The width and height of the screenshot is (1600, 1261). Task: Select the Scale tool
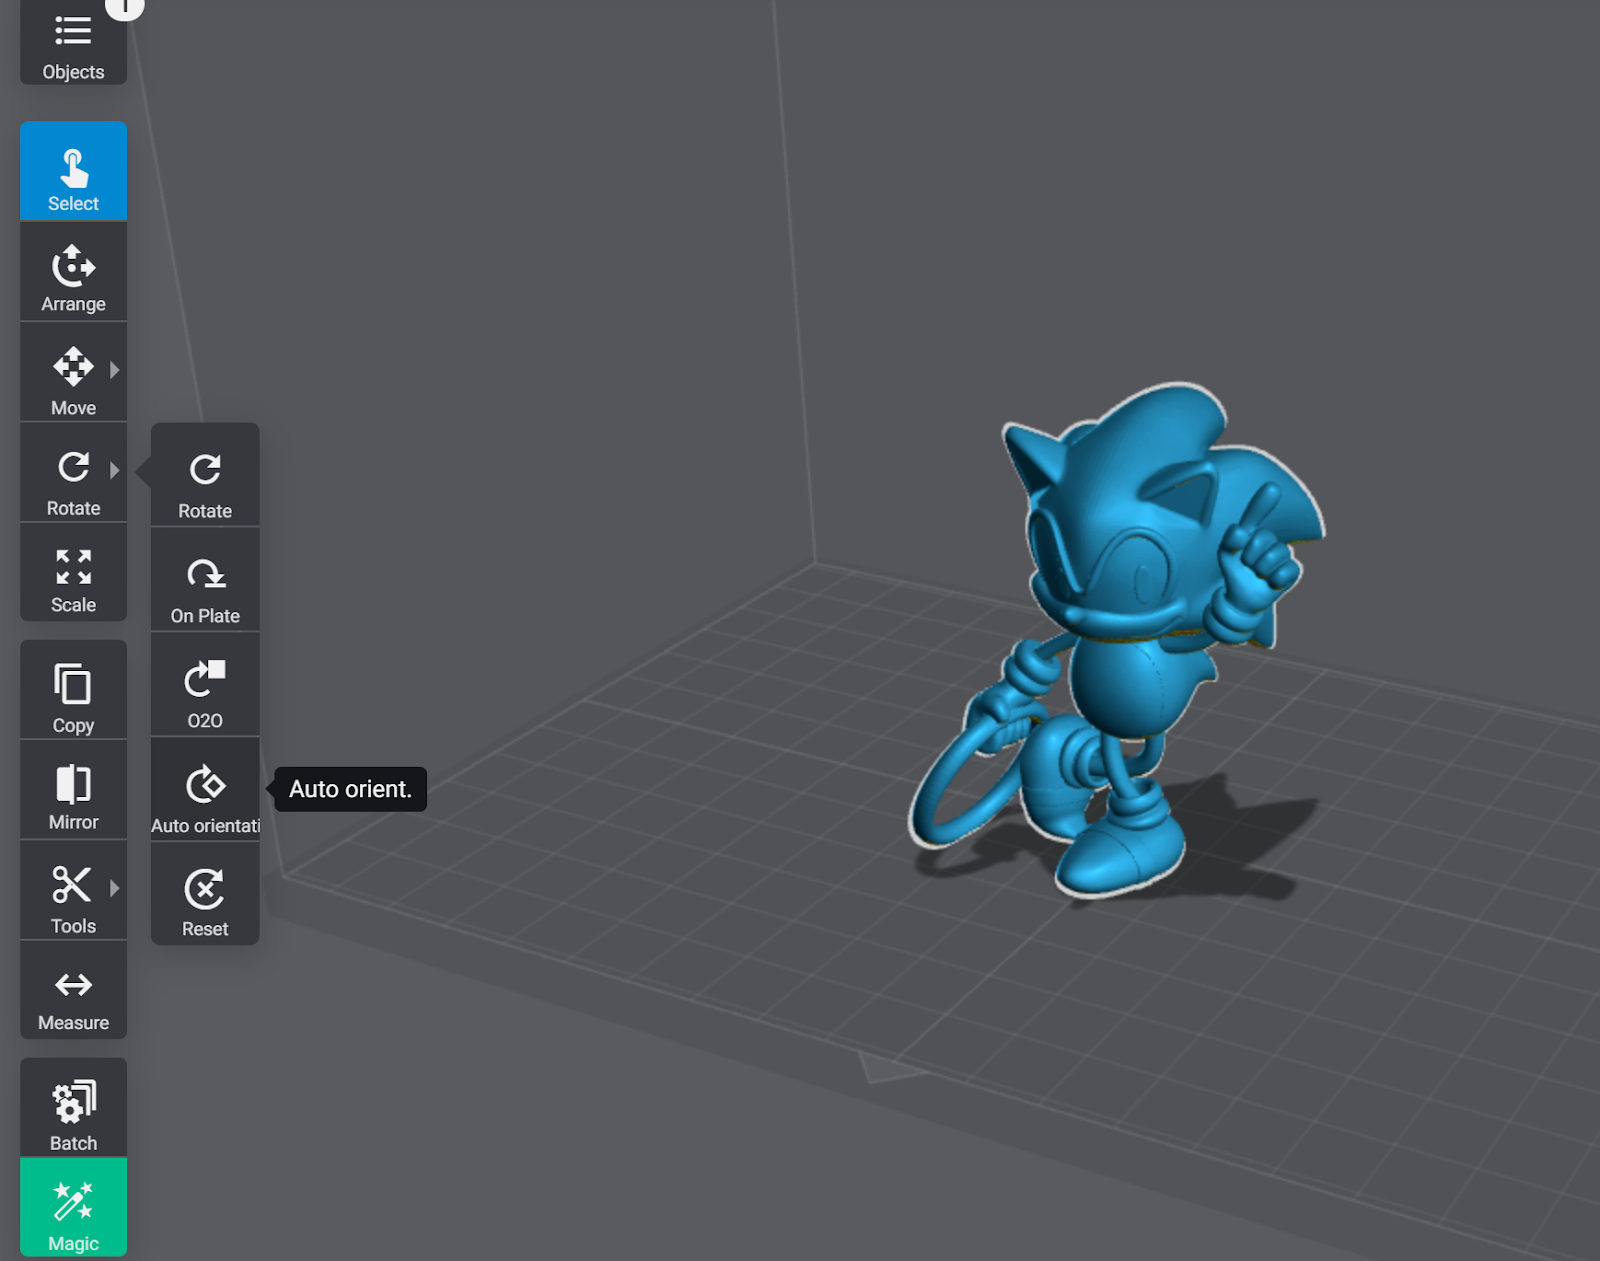coord(73,572)
